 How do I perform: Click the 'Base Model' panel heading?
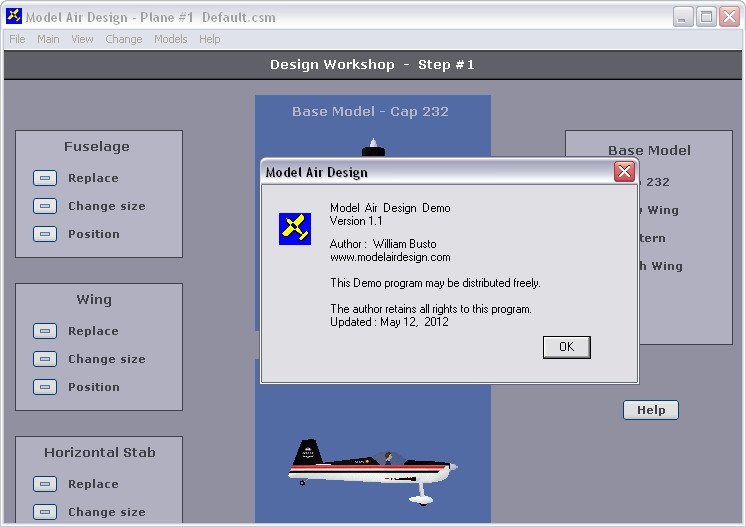(x=649, y=150)
